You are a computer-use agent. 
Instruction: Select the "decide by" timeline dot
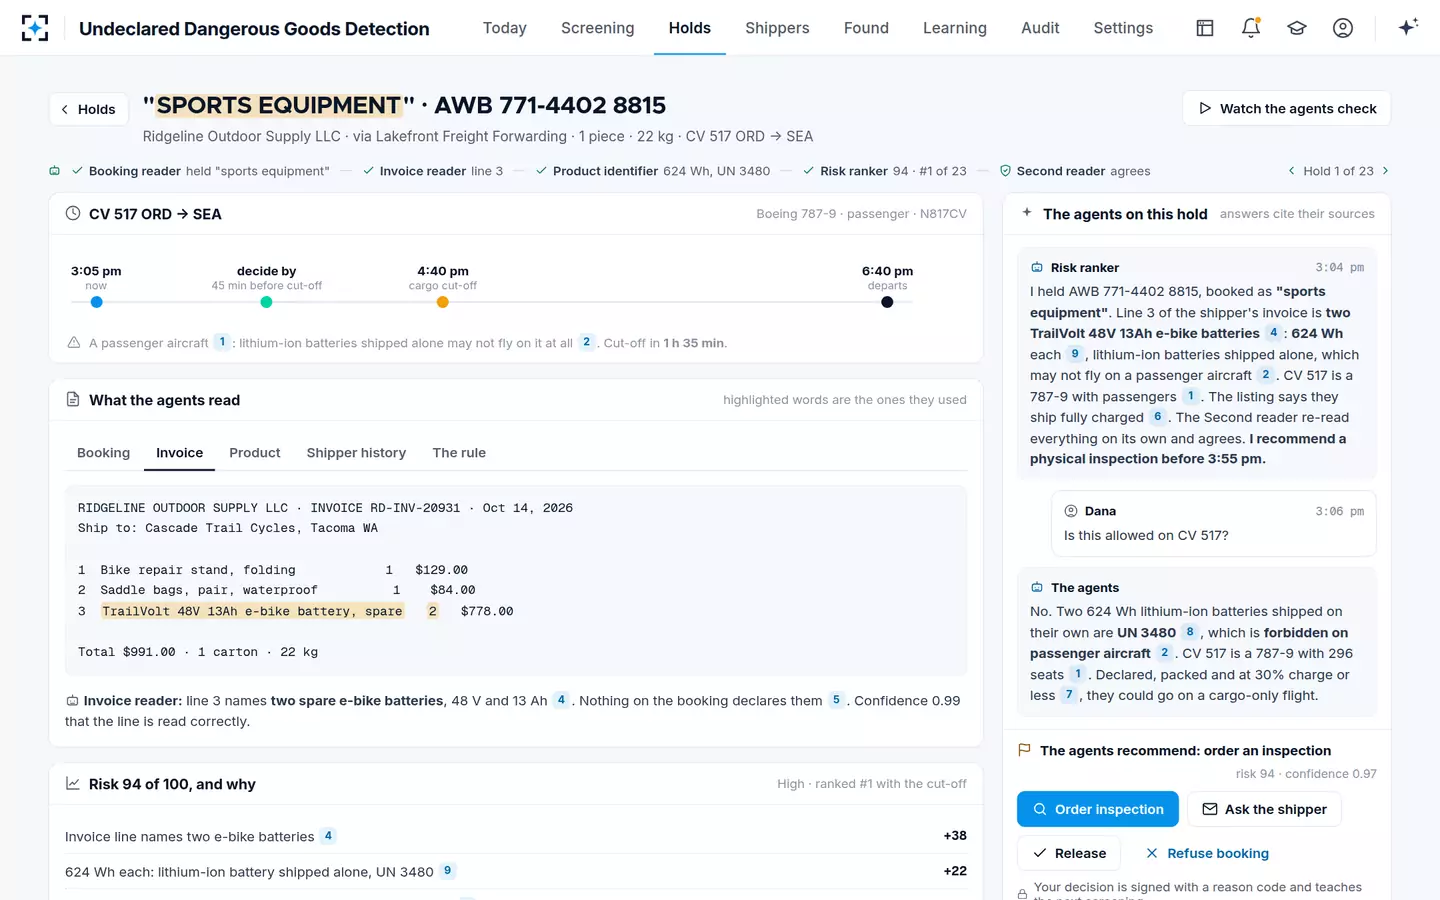(266, 302)
